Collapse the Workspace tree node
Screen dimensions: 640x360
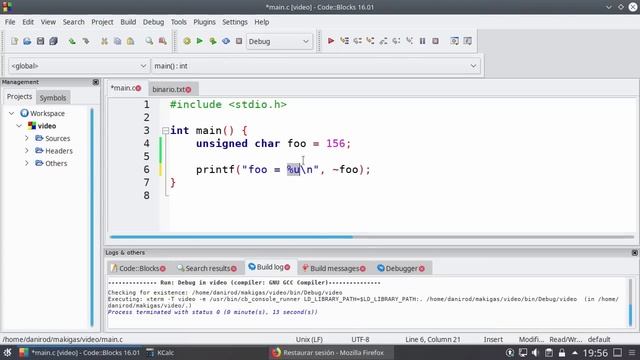(11, 113)
